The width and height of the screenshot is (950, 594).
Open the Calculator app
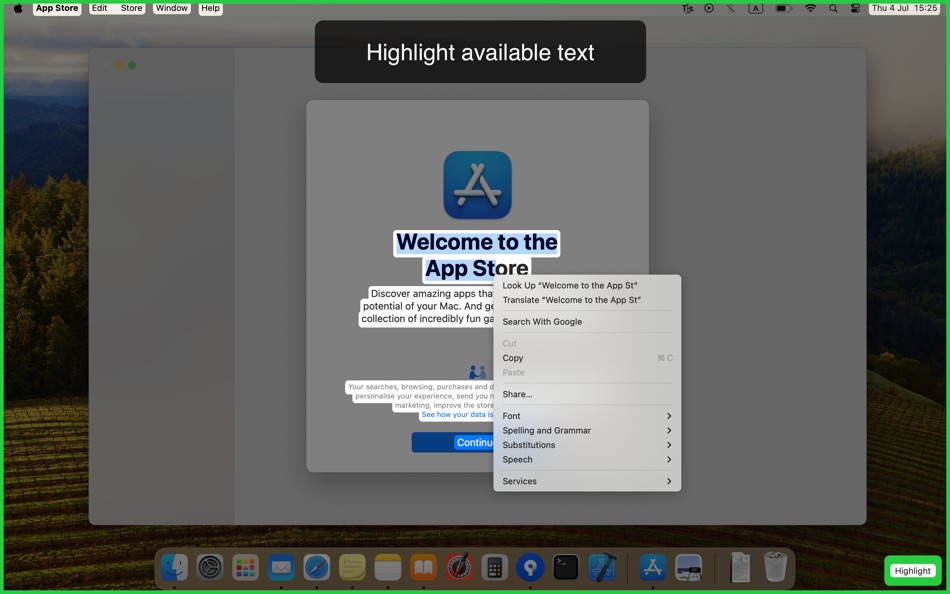pyautogui.click(x=493, y=568)
